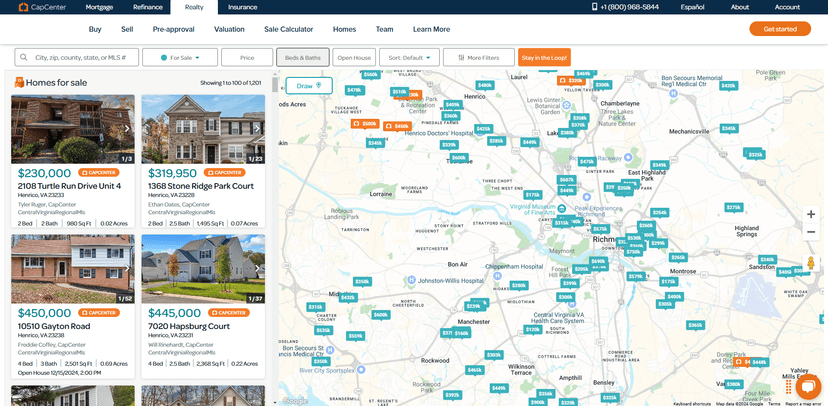Open the Beds & Baths filter
The height and width of the screenshot is (406, 828).
pyautogui.click(x=303, y=58)
